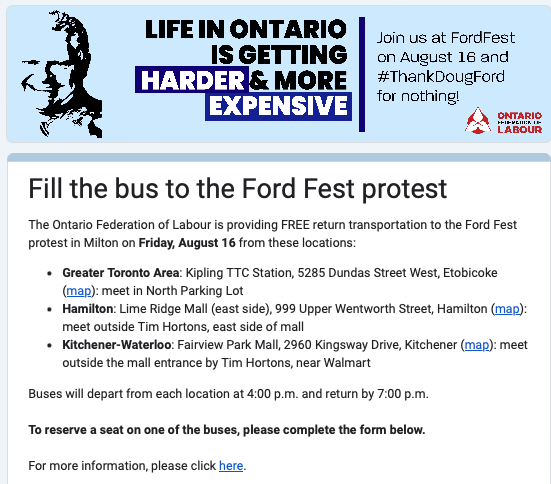The height and width of the screenshot is (484, 551).
Task: Click the 'HARDER' highlighted word in banner
Action: pyautogui.click(x=192, y=80)
